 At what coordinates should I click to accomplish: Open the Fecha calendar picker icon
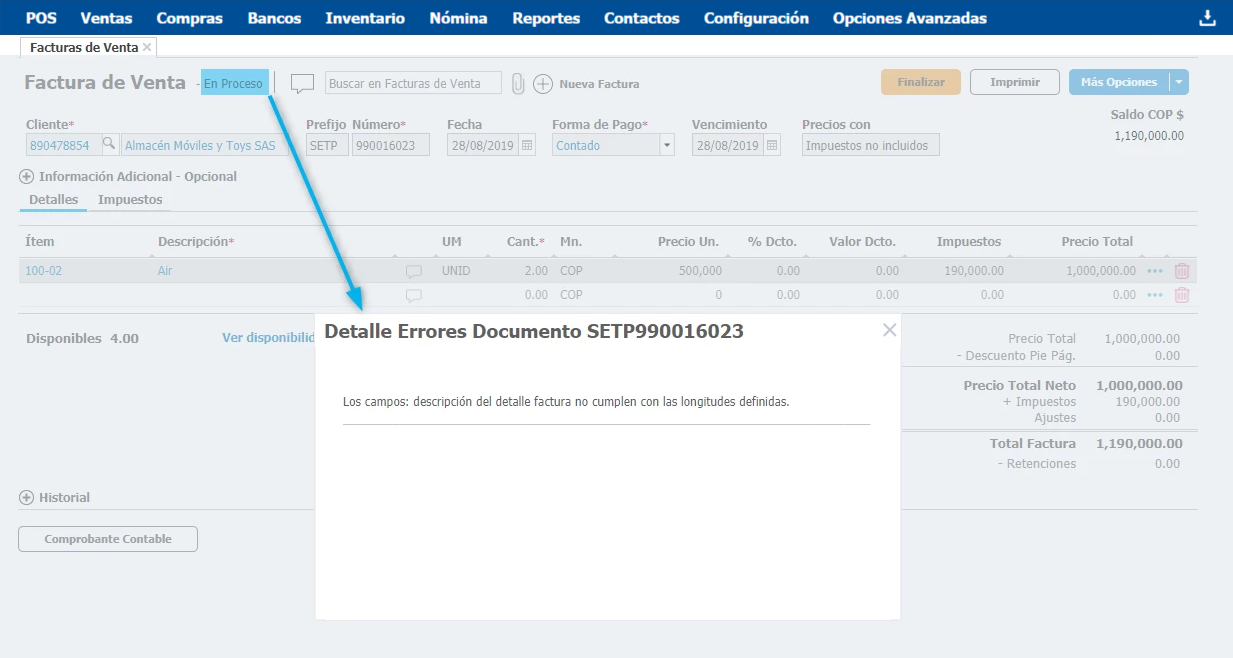[x=527, y=145]
